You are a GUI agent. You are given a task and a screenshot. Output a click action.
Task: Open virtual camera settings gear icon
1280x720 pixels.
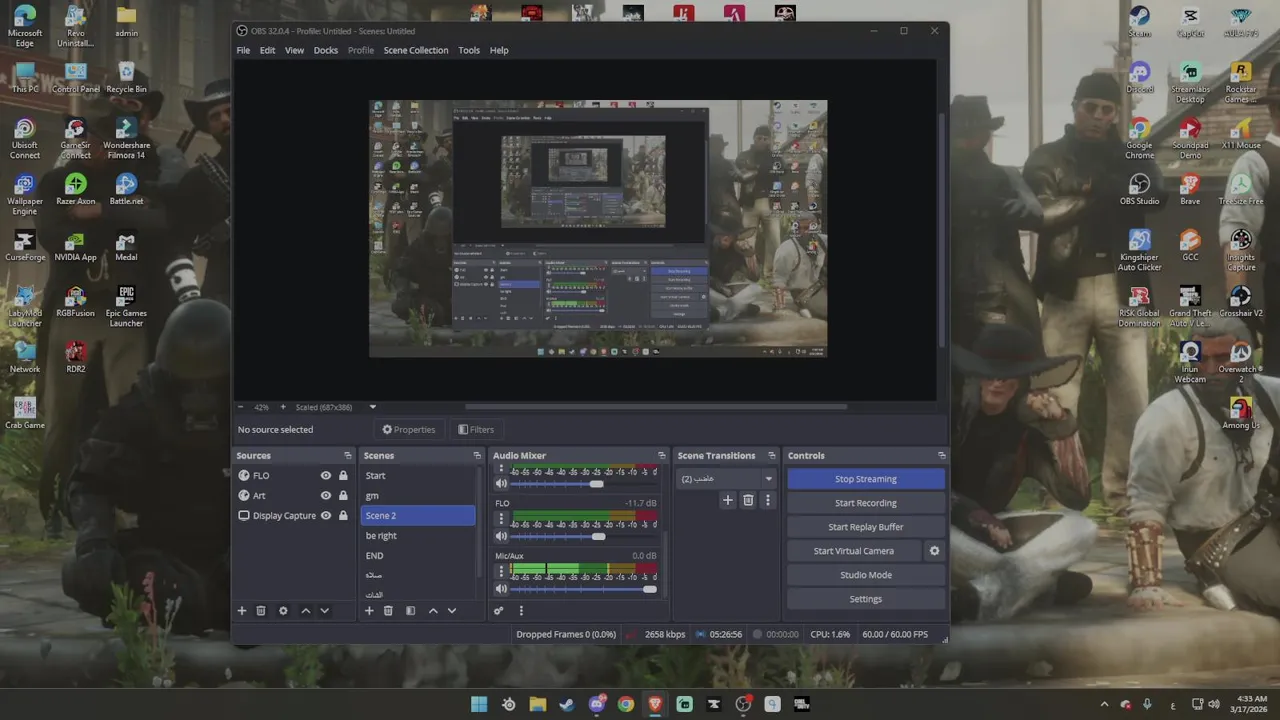935,551
